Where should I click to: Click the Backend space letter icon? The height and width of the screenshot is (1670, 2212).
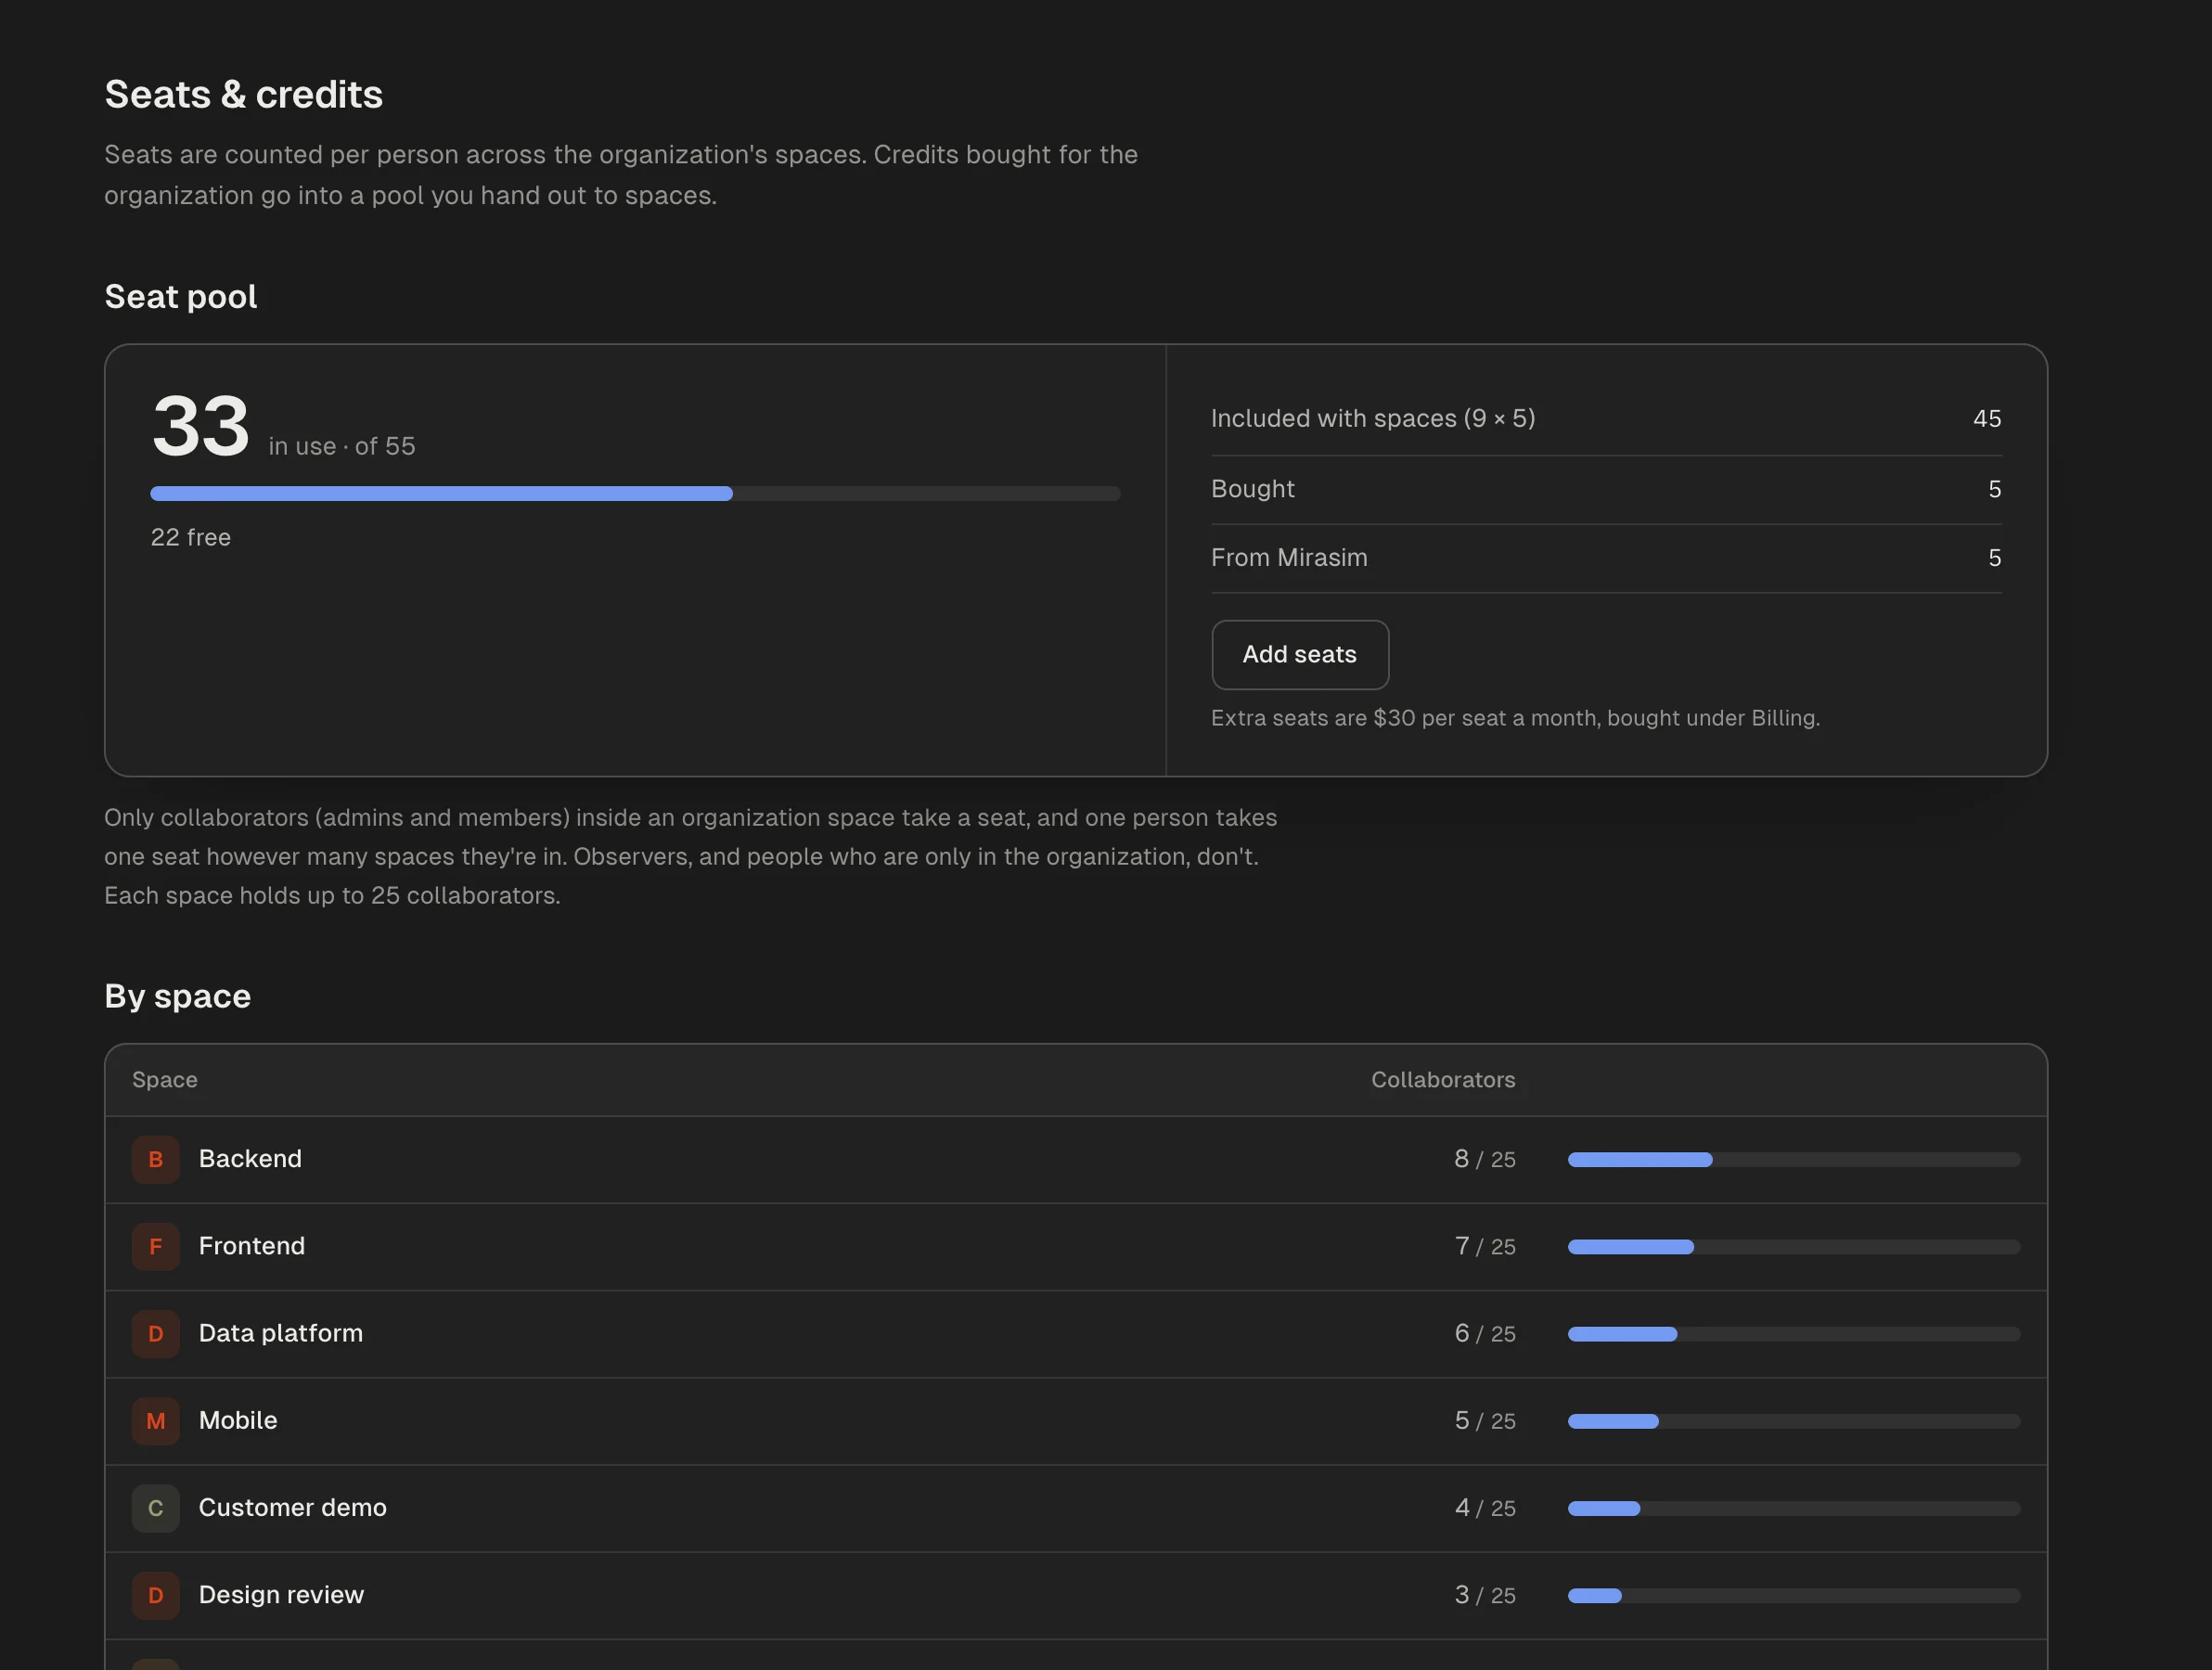tap(156, 1159)
